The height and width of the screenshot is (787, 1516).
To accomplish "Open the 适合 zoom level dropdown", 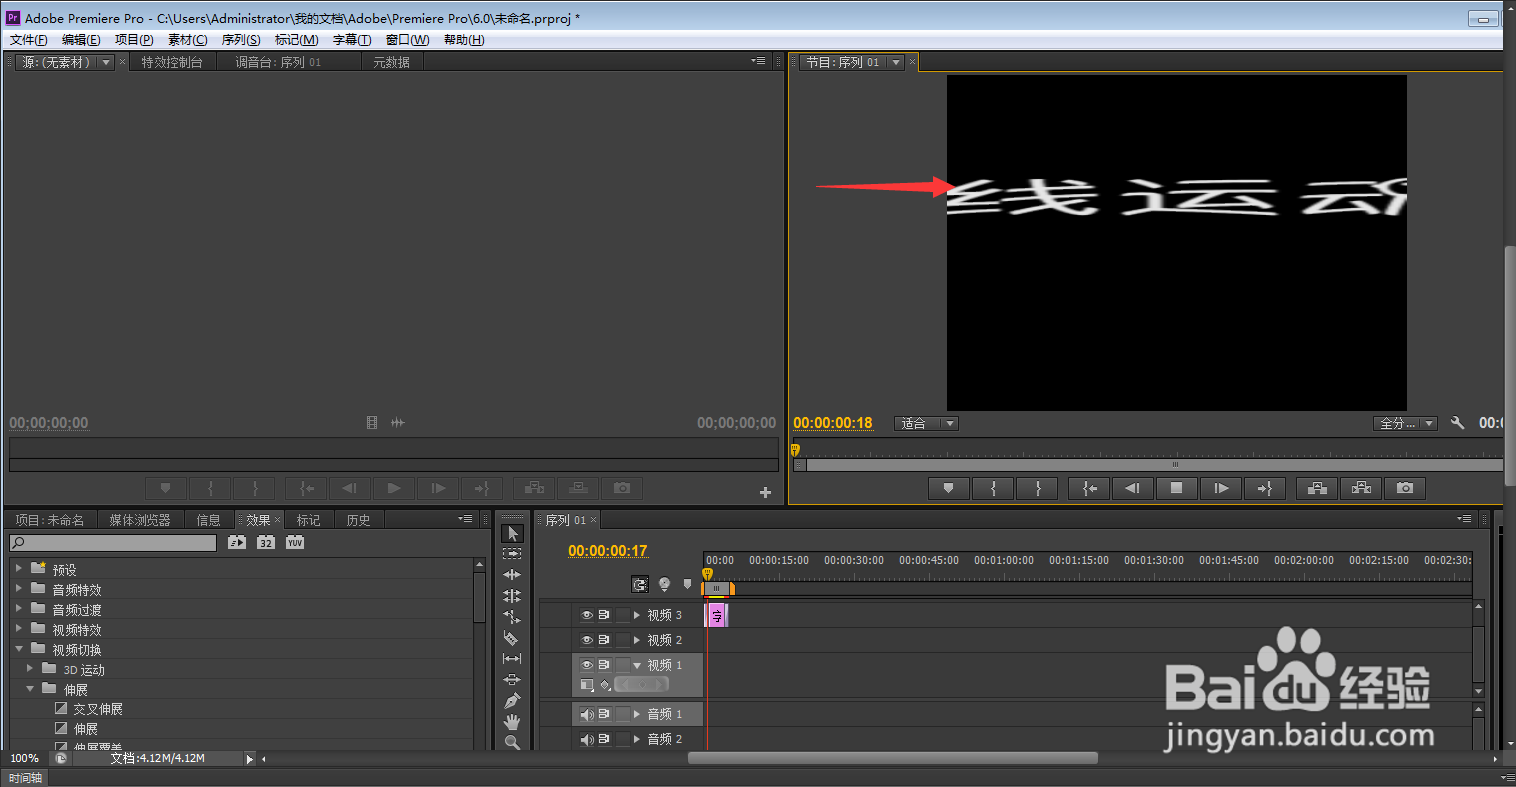I will pos(926,423).
